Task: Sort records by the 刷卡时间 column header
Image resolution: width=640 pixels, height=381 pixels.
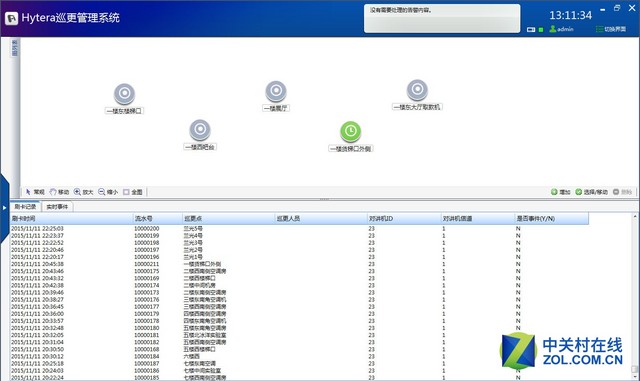Action: [72, 218]
